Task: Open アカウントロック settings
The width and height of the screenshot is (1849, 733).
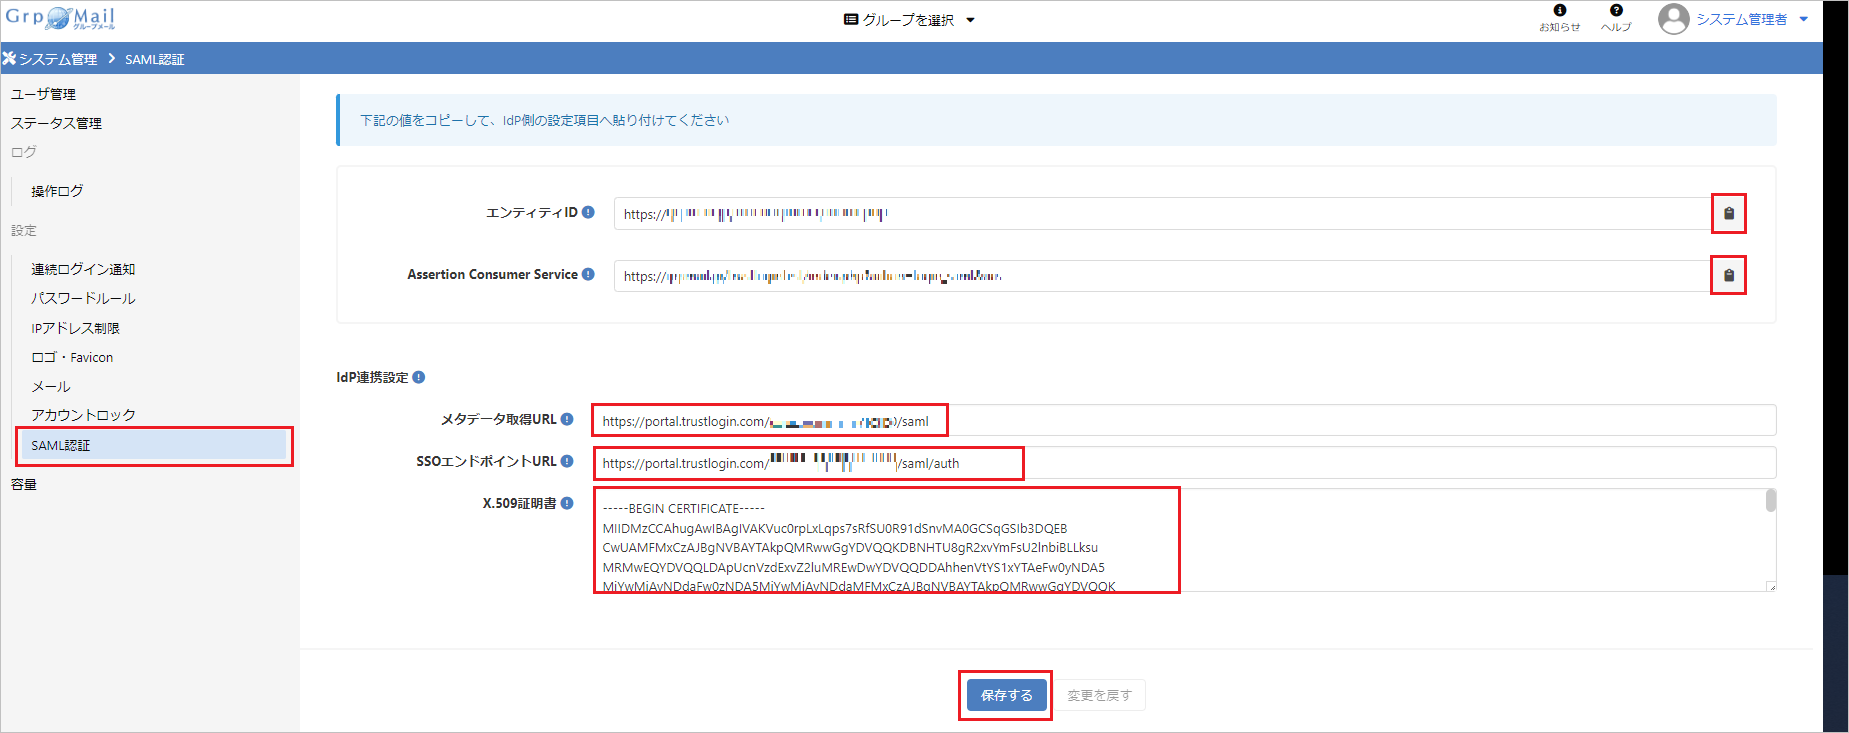Action: coord(83,415)
